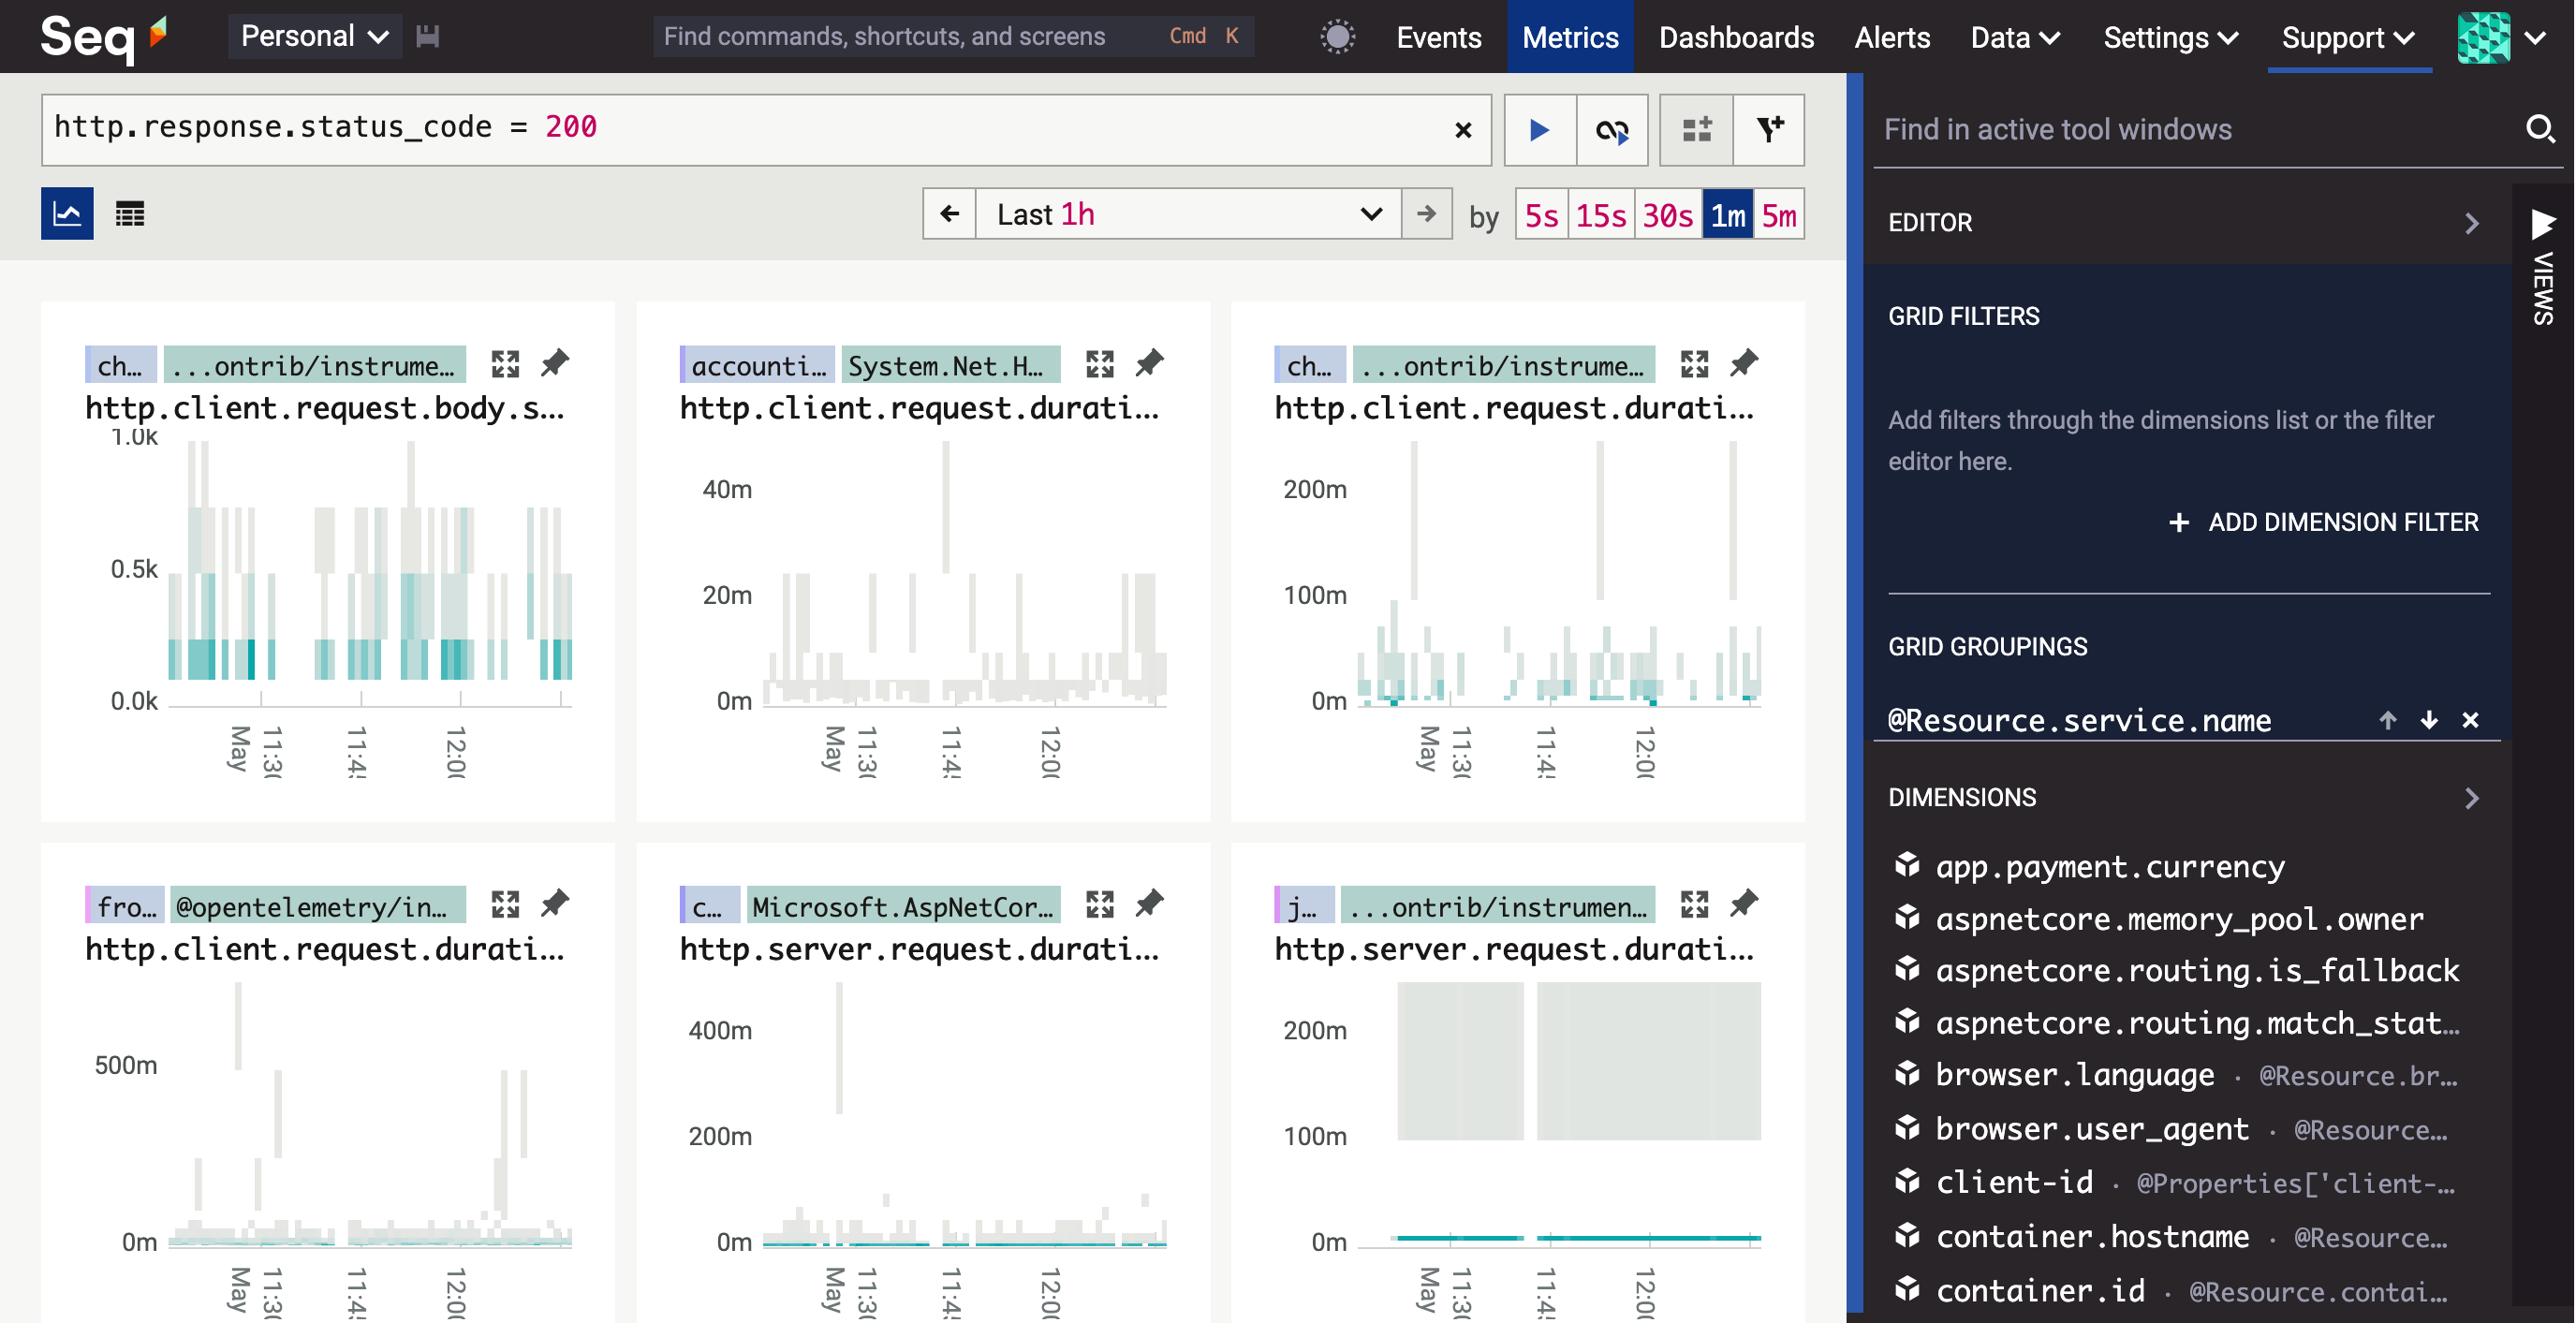The width and height of the screenshot is (2576, 1323).
Task: Run the query with the play button
Action: 1539,130
